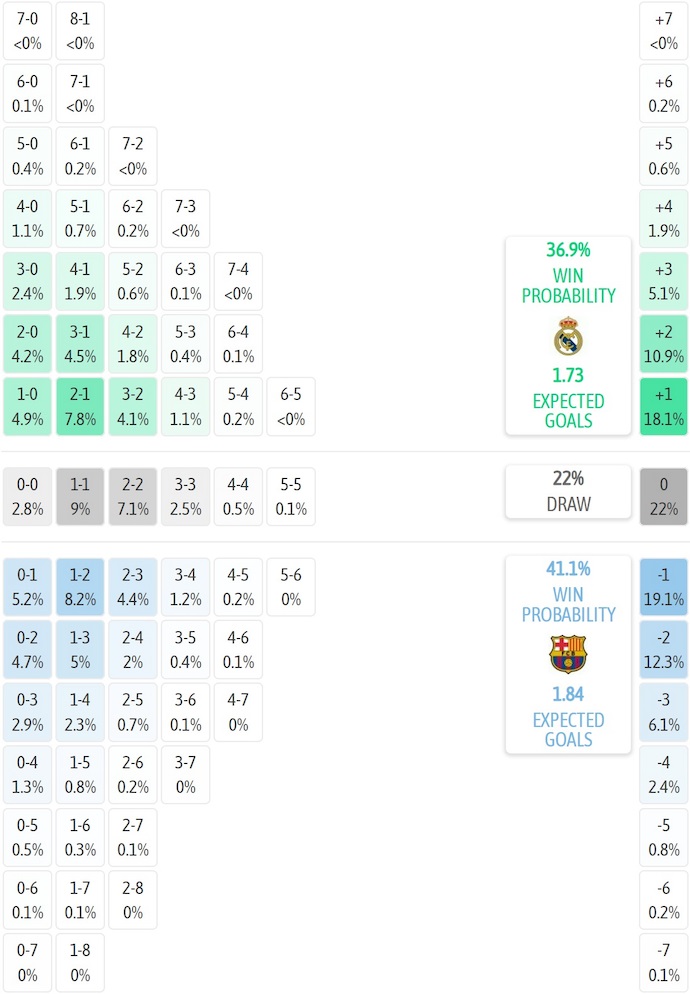Select the 0 margin draw cell

click(664, 497)
